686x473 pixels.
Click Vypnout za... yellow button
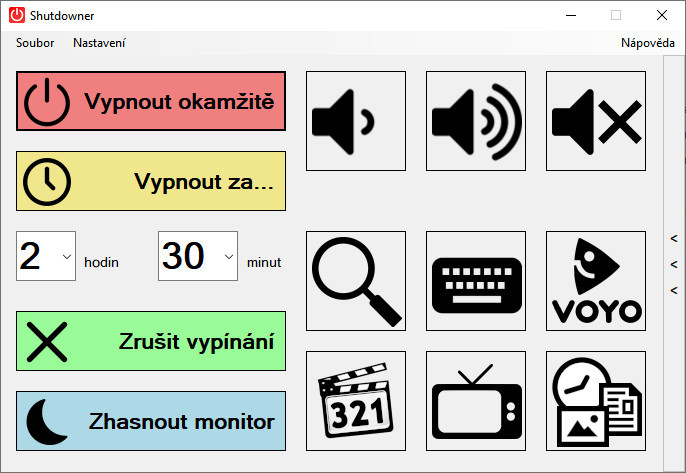click(151, 181)
